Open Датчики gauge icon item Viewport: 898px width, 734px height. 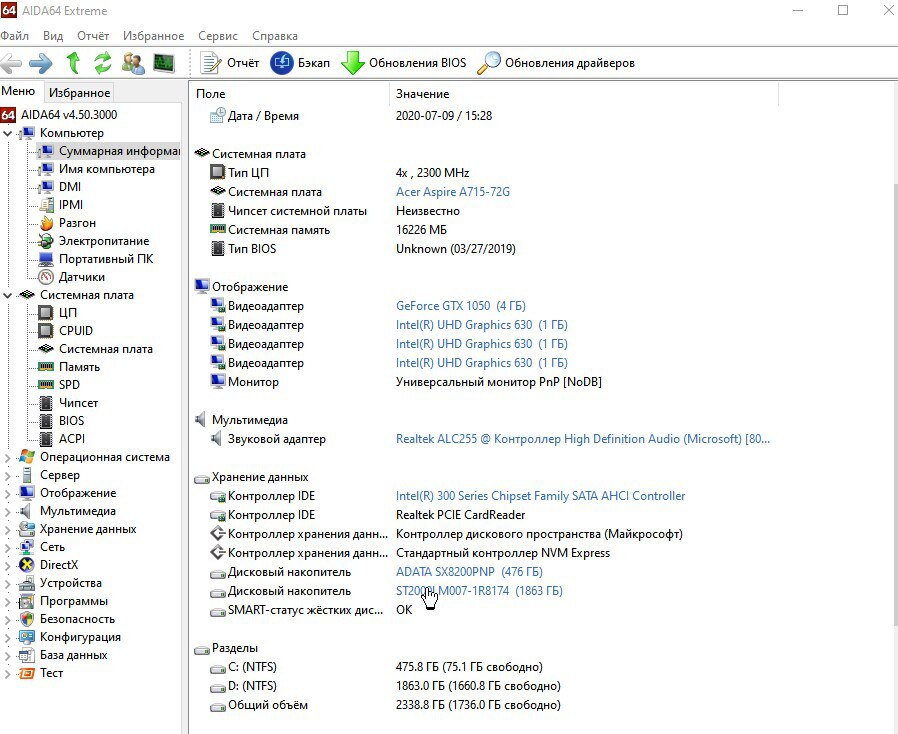[72, 277]
